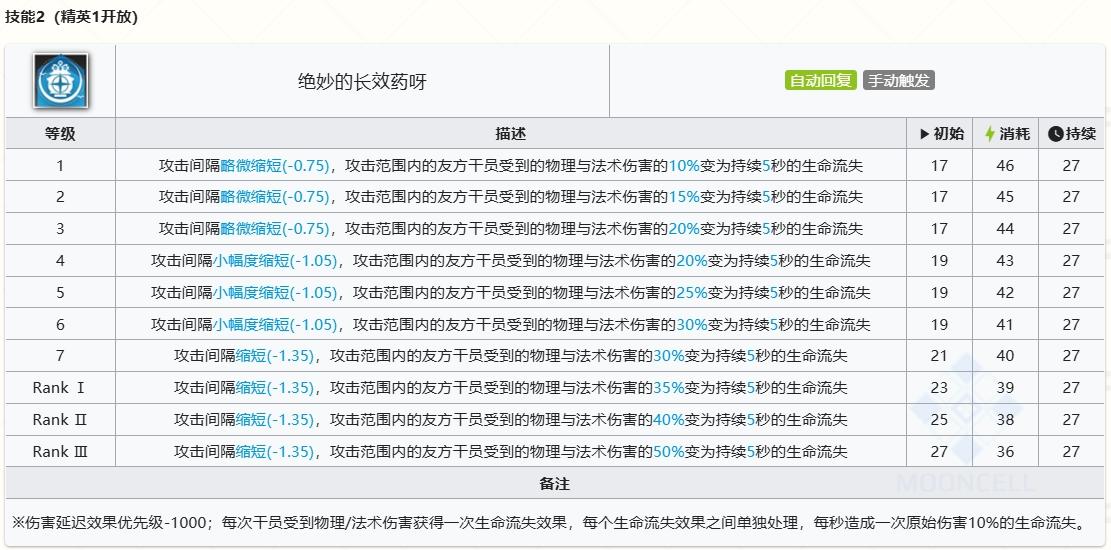Click initial value 17 in level 2 row
This screenshot has height=550, width=1111.
939,197
